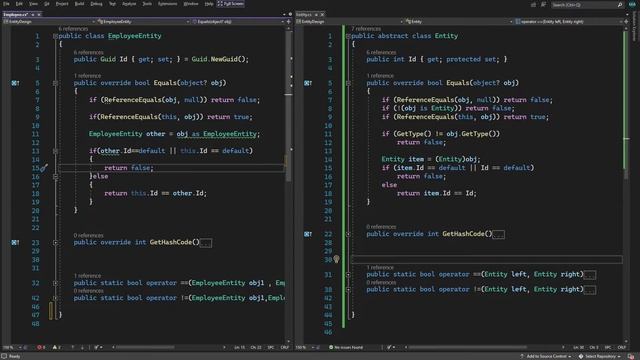
Task: Open the EmployeeEntity type dropdown
Action: pyautogui.click(x=143, y=22)
